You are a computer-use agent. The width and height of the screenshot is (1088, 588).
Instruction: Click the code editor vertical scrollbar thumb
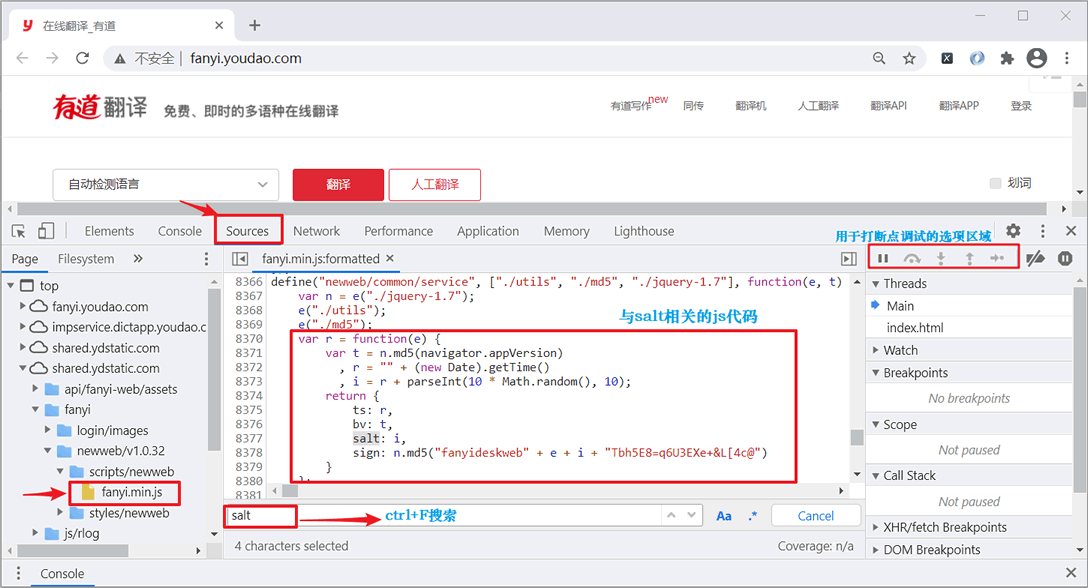click(x=857, y=437)
